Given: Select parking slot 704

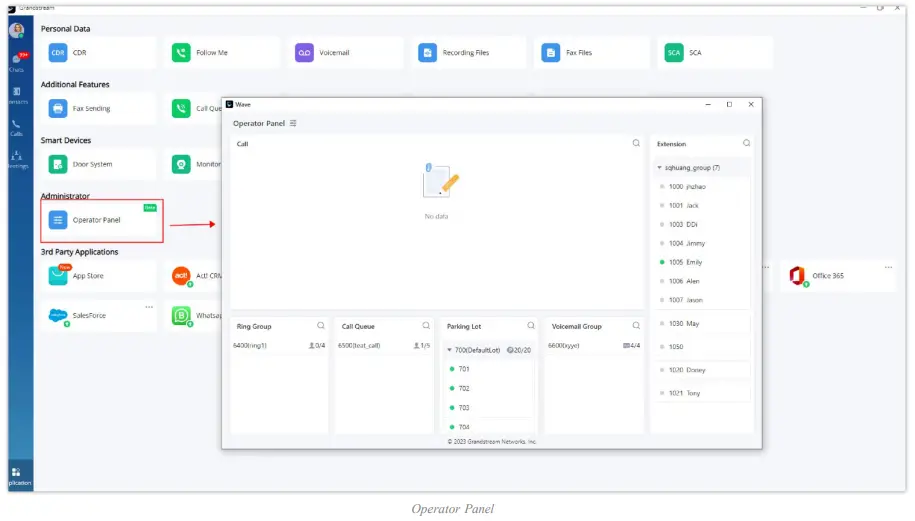Looking at the screenshot, I should coord(489,427).
